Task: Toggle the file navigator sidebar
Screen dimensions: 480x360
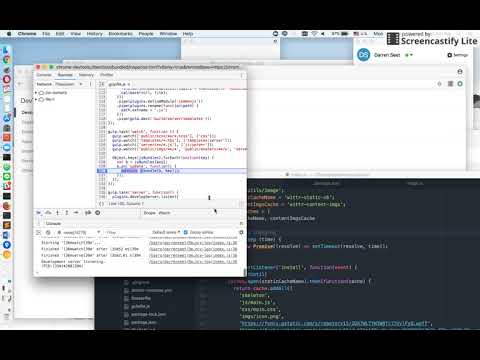Action: click(x=102, y=84)
